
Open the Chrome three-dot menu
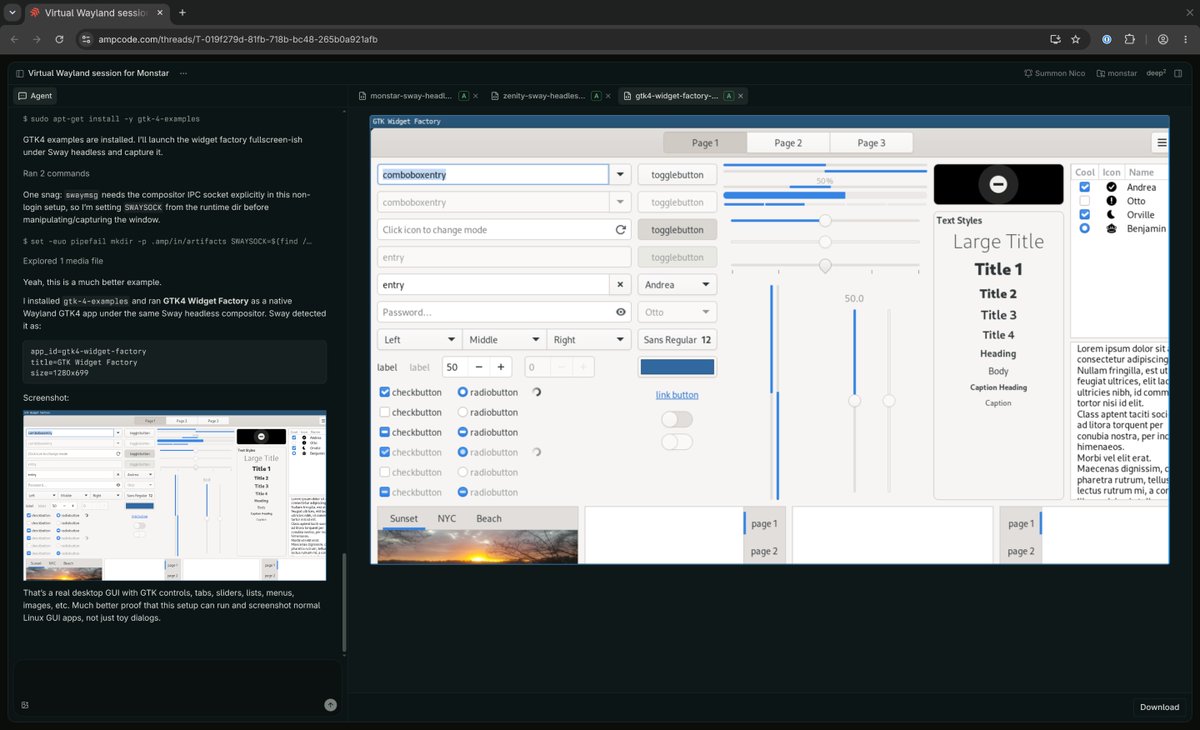click(1186, 39)
